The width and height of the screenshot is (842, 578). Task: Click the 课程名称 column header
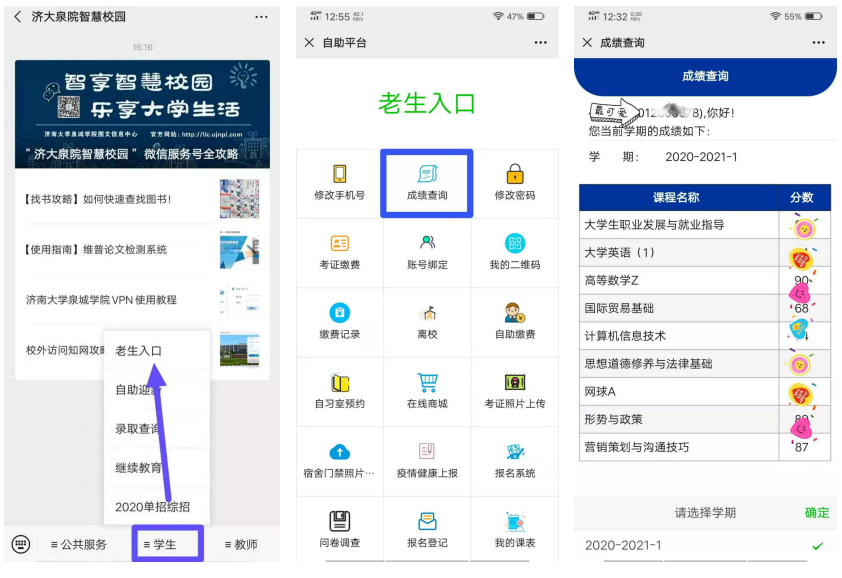point(679,197)
